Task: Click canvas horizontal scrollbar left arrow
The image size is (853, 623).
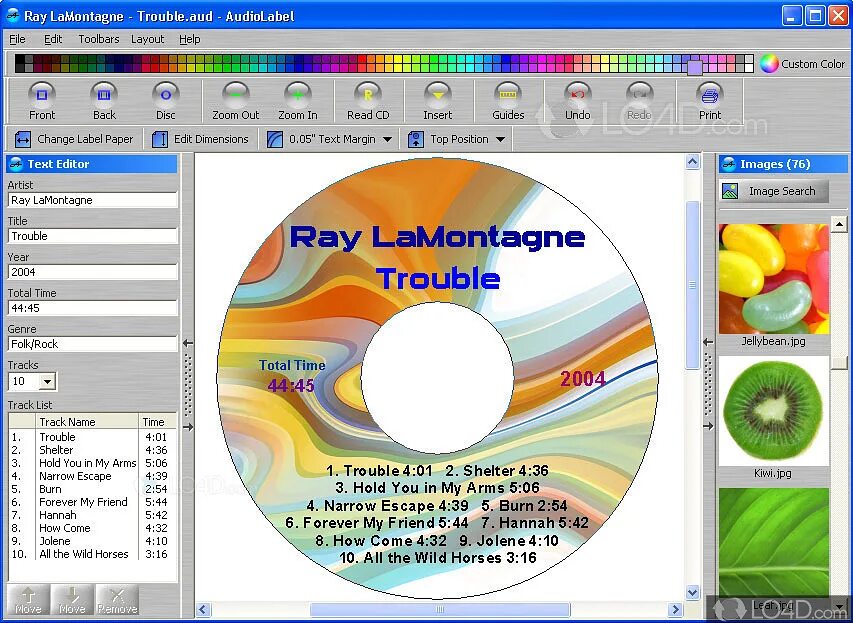Action: point(203,609)
